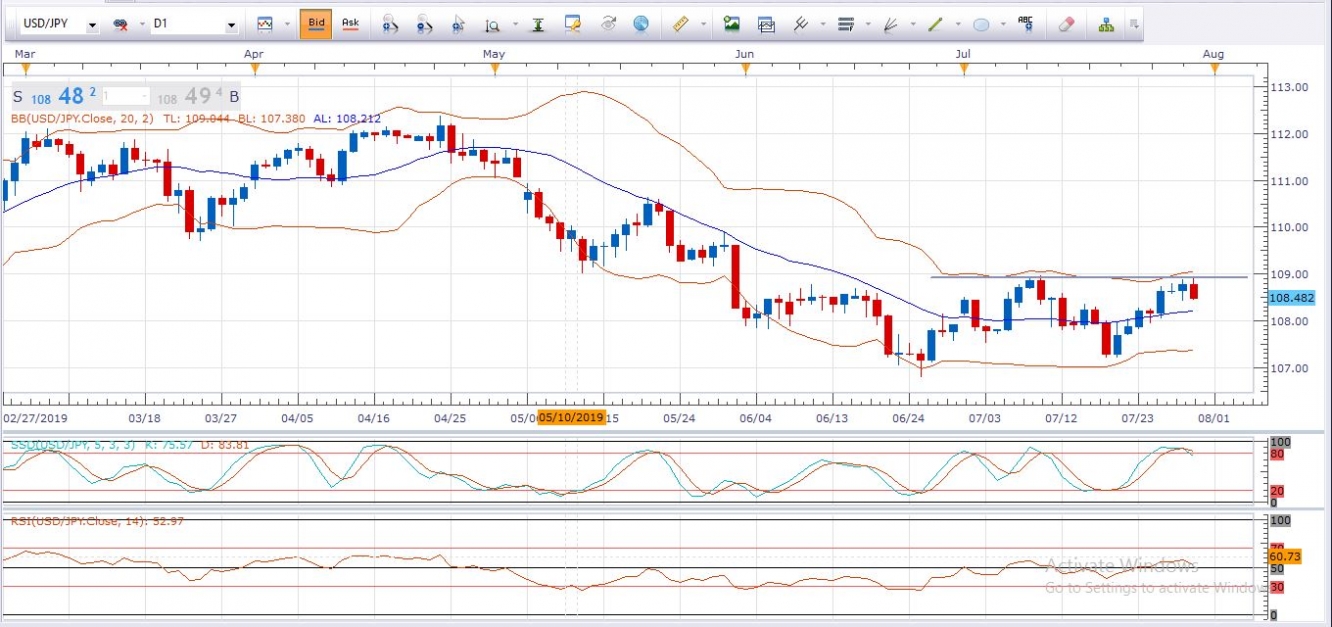Image resolution: width=1332 pixels, height=627 pixels.
Task: Select the cursor zoom tool icon
Action: click(458, 23)
